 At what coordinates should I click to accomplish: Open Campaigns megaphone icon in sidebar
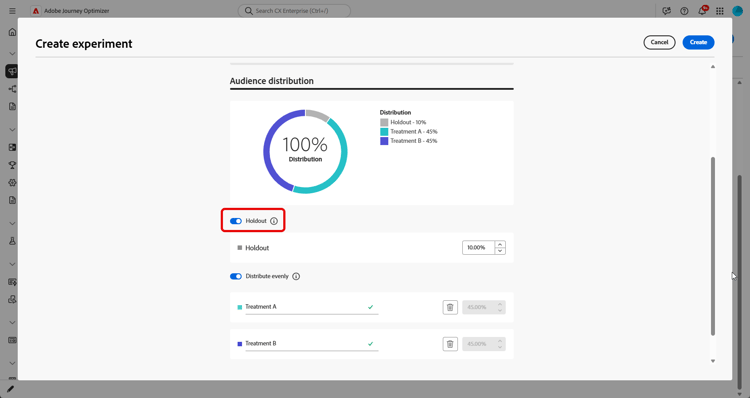click(12, 71)
